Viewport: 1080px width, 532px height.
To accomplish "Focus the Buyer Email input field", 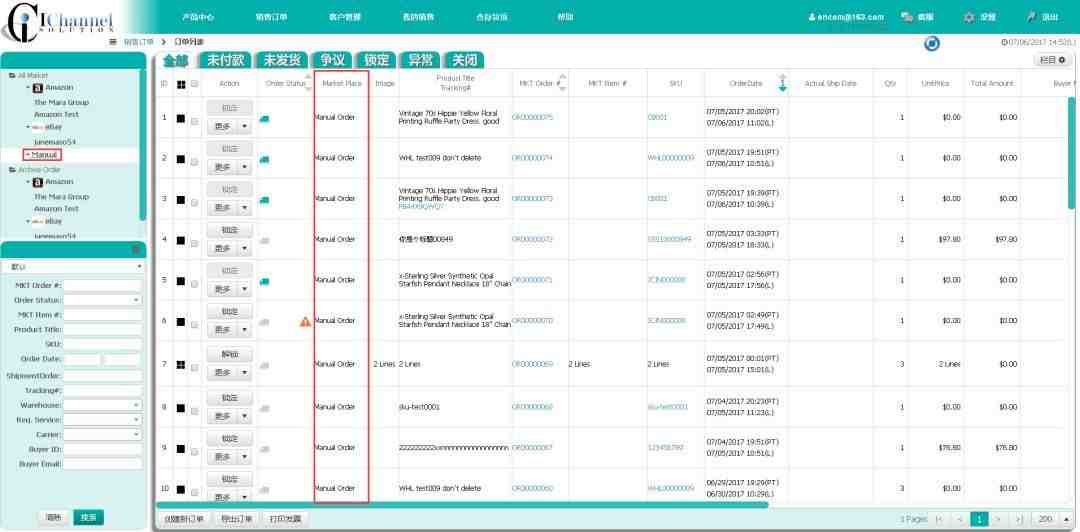I will [x=103, y=464].
